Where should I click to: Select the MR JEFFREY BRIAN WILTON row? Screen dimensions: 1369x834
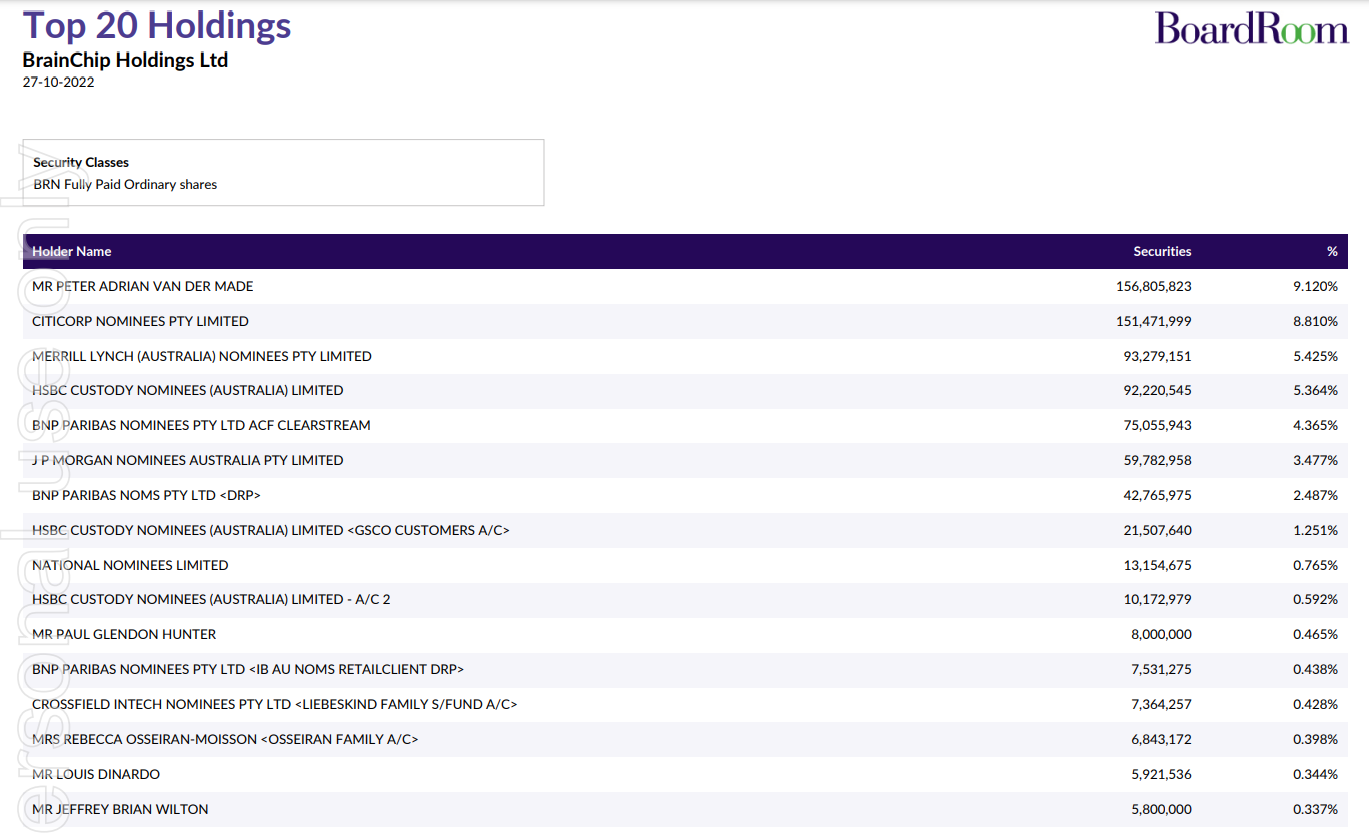(x=120, y=809)
